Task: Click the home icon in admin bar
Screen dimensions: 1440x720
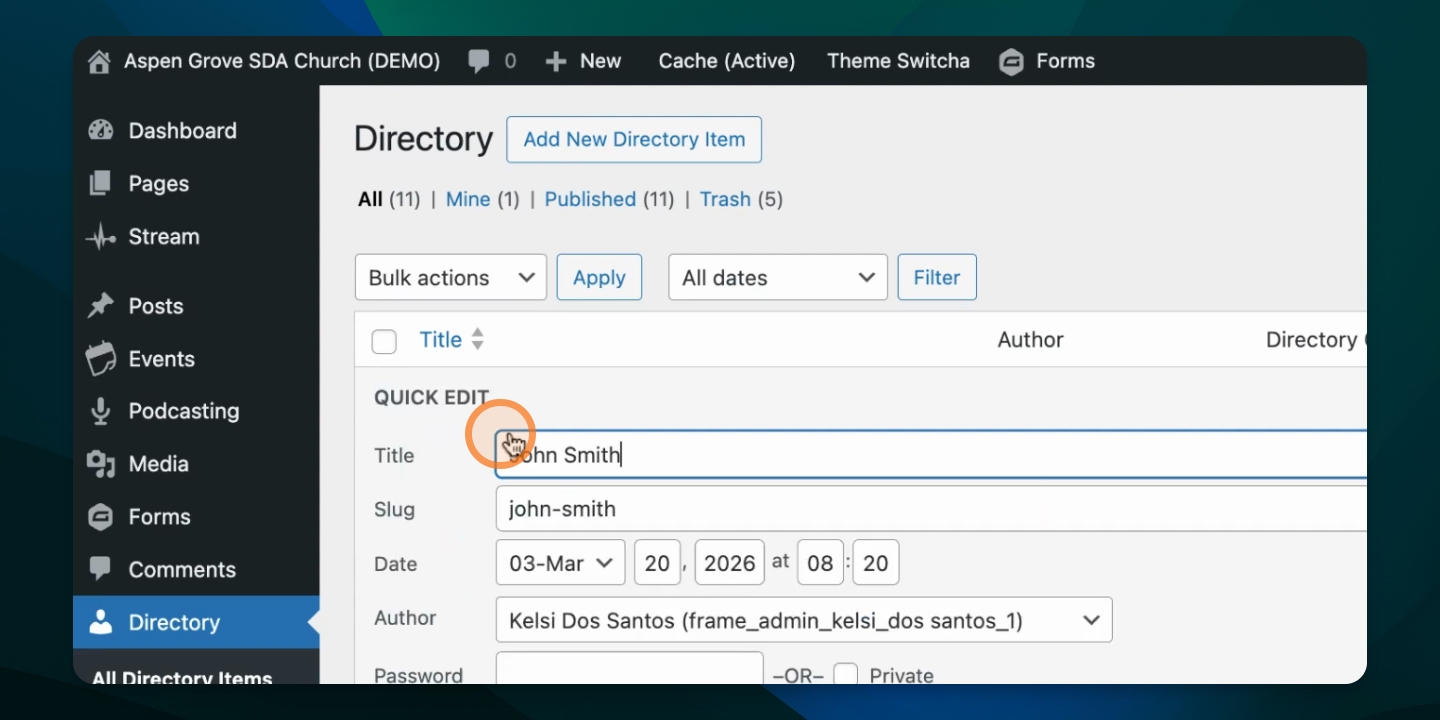Action: [x=99, y=62]
